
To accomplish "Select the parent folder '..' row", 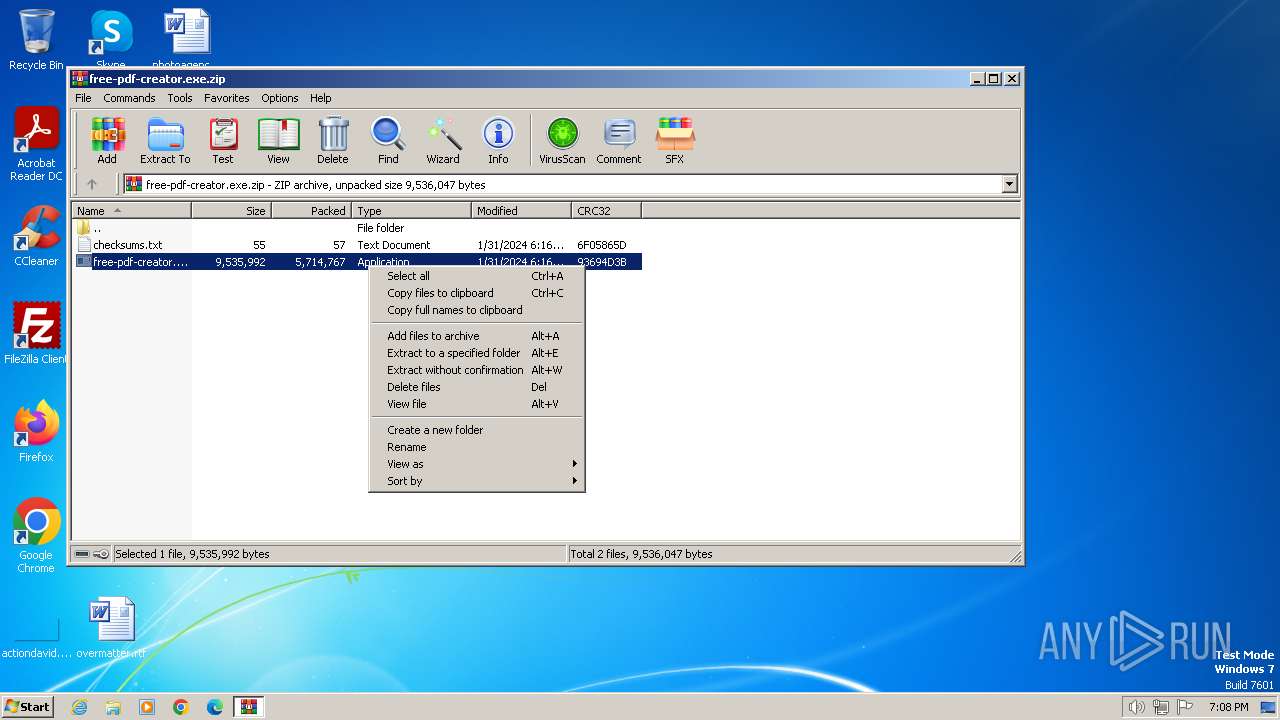I will pos(357,228).
